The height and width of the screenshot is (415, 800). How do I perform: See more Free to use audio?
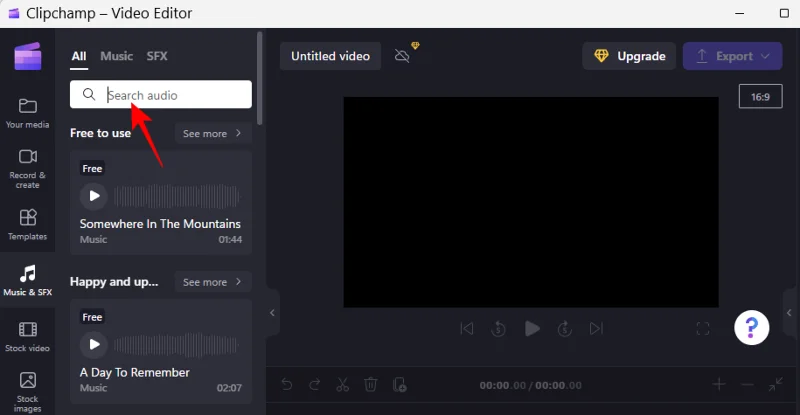212,133
